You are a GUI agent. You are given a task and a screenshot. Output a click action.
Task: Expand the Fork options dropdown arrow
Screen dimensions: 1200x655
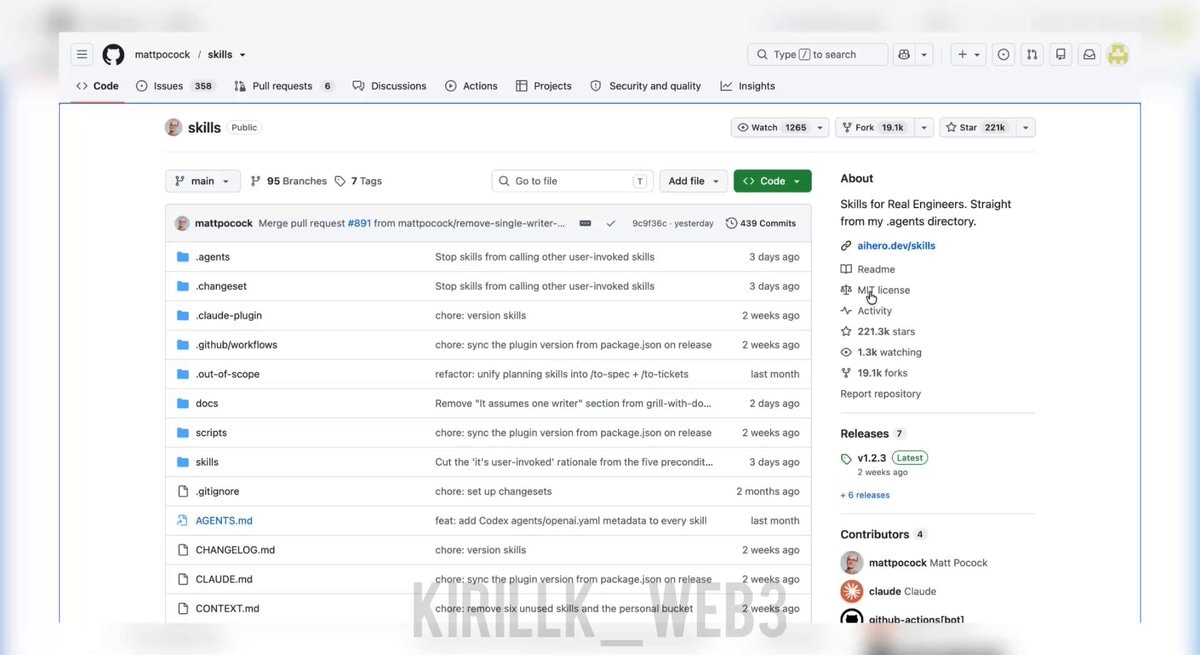click(923, 128)
